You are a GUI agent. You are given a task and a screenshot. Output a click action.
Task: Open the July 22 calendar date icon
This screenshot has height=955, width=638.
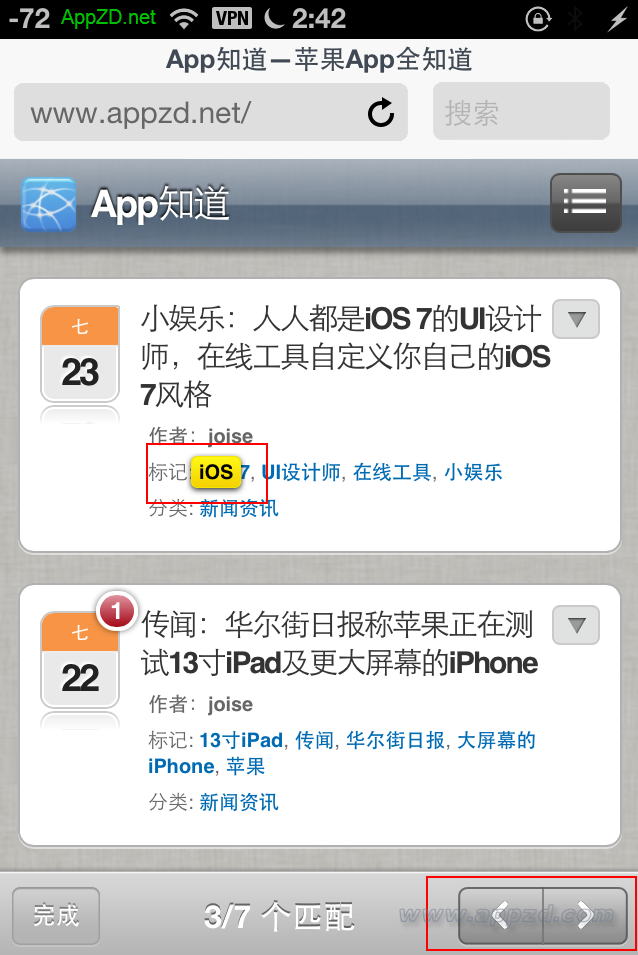point(80,660)
